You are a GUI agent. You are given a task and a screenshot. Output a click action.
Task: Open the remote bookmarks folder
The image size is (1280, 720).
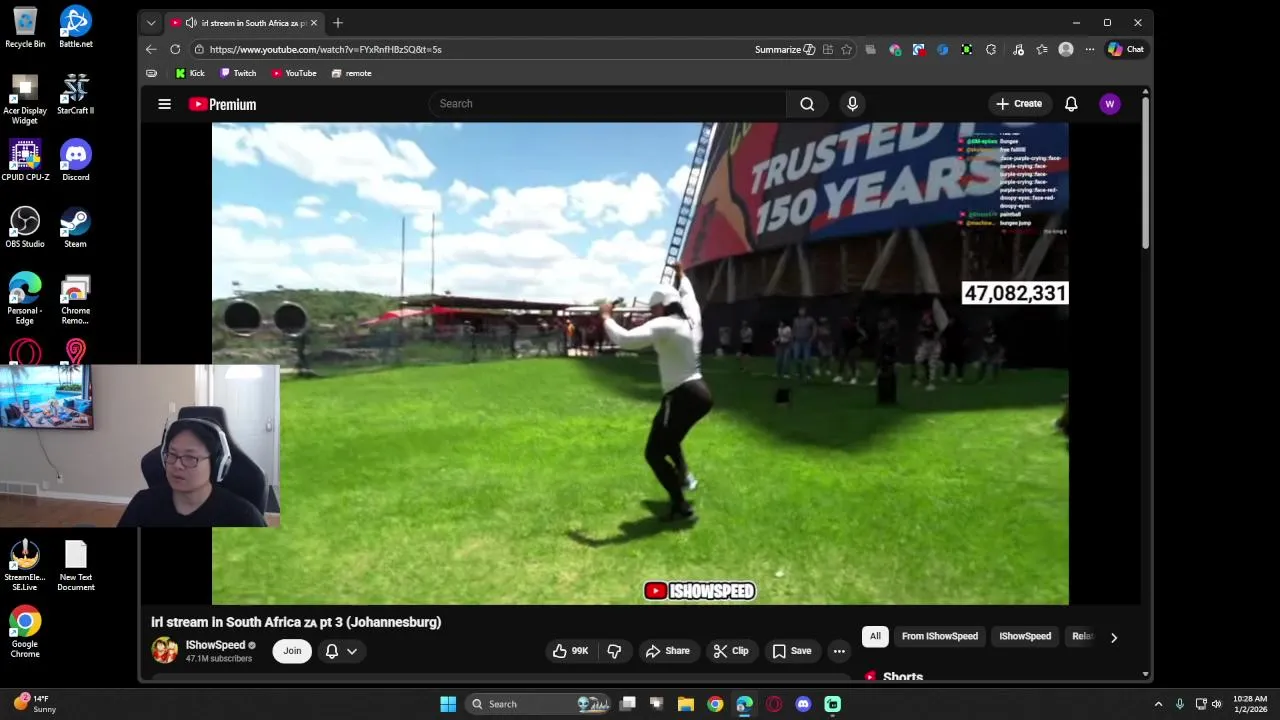tap(351, 73)
